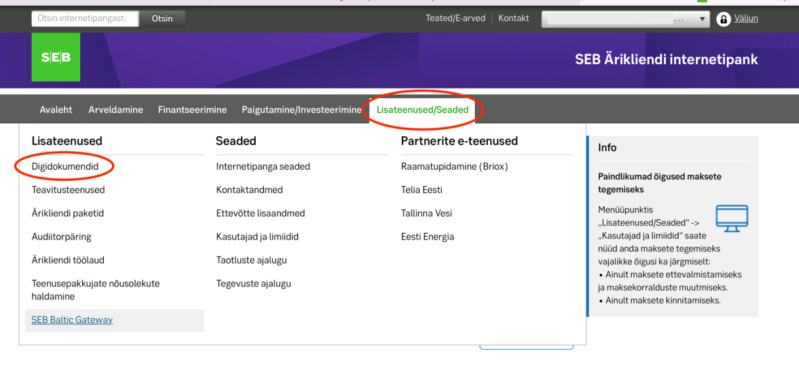
Task: Open Raamatupidamine (Briox) partner service
Action: pyautogui.click(x=455, y=167)
